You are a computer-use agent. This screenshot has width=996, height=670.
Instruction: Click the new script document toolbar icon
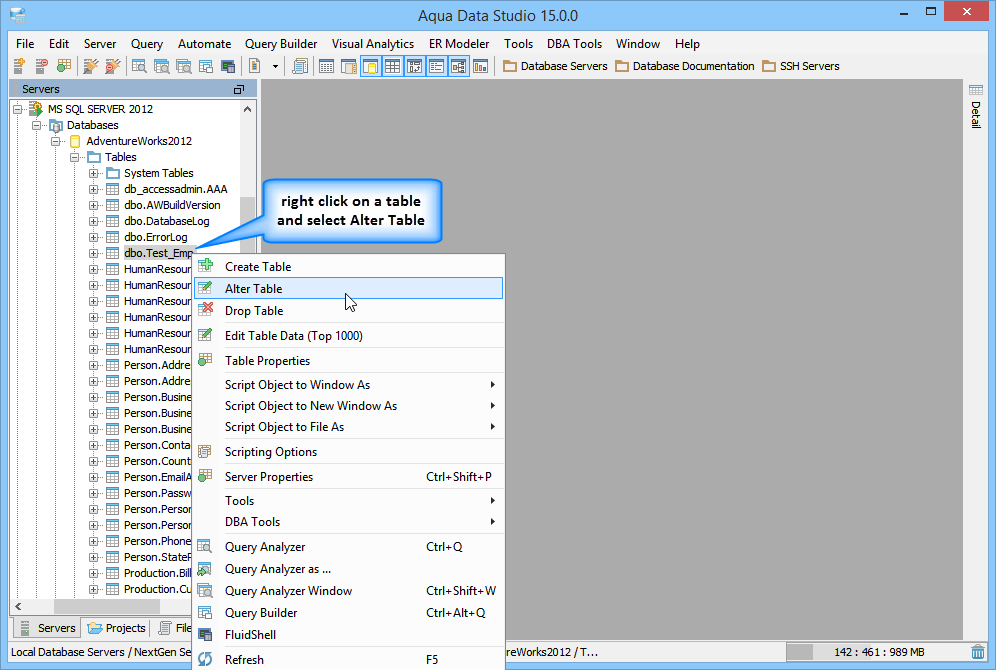255,66
